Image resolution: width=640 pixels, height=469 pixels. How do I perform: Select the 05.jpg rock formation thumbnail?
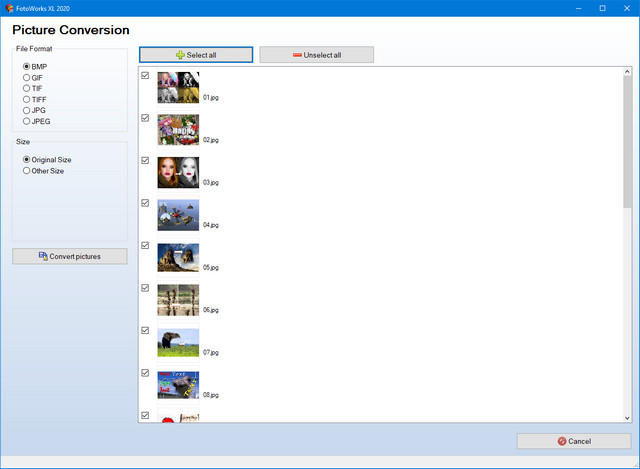coord(178,257)
